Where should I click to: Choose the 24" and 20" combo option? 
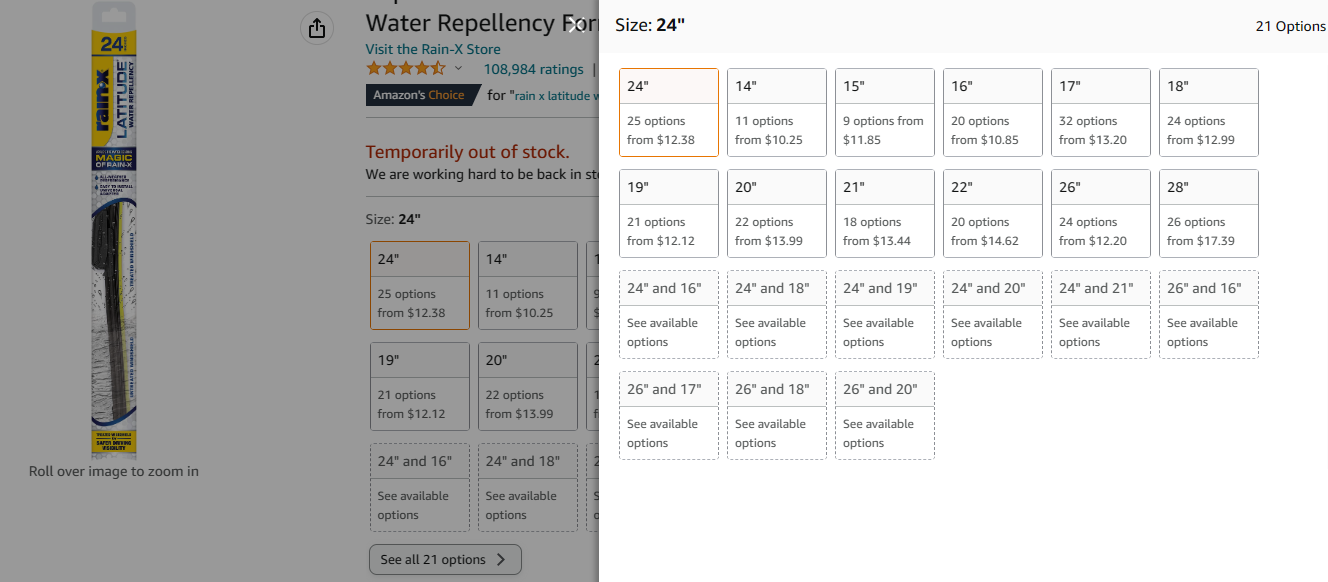992,314
